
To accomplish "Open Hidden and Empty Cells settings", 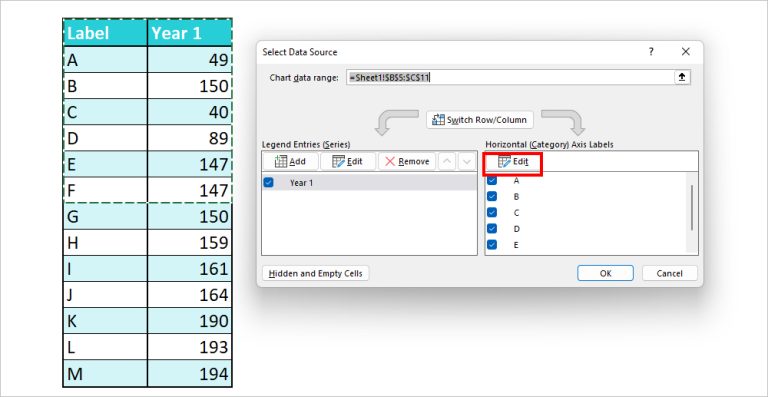I will coord(316,274).
